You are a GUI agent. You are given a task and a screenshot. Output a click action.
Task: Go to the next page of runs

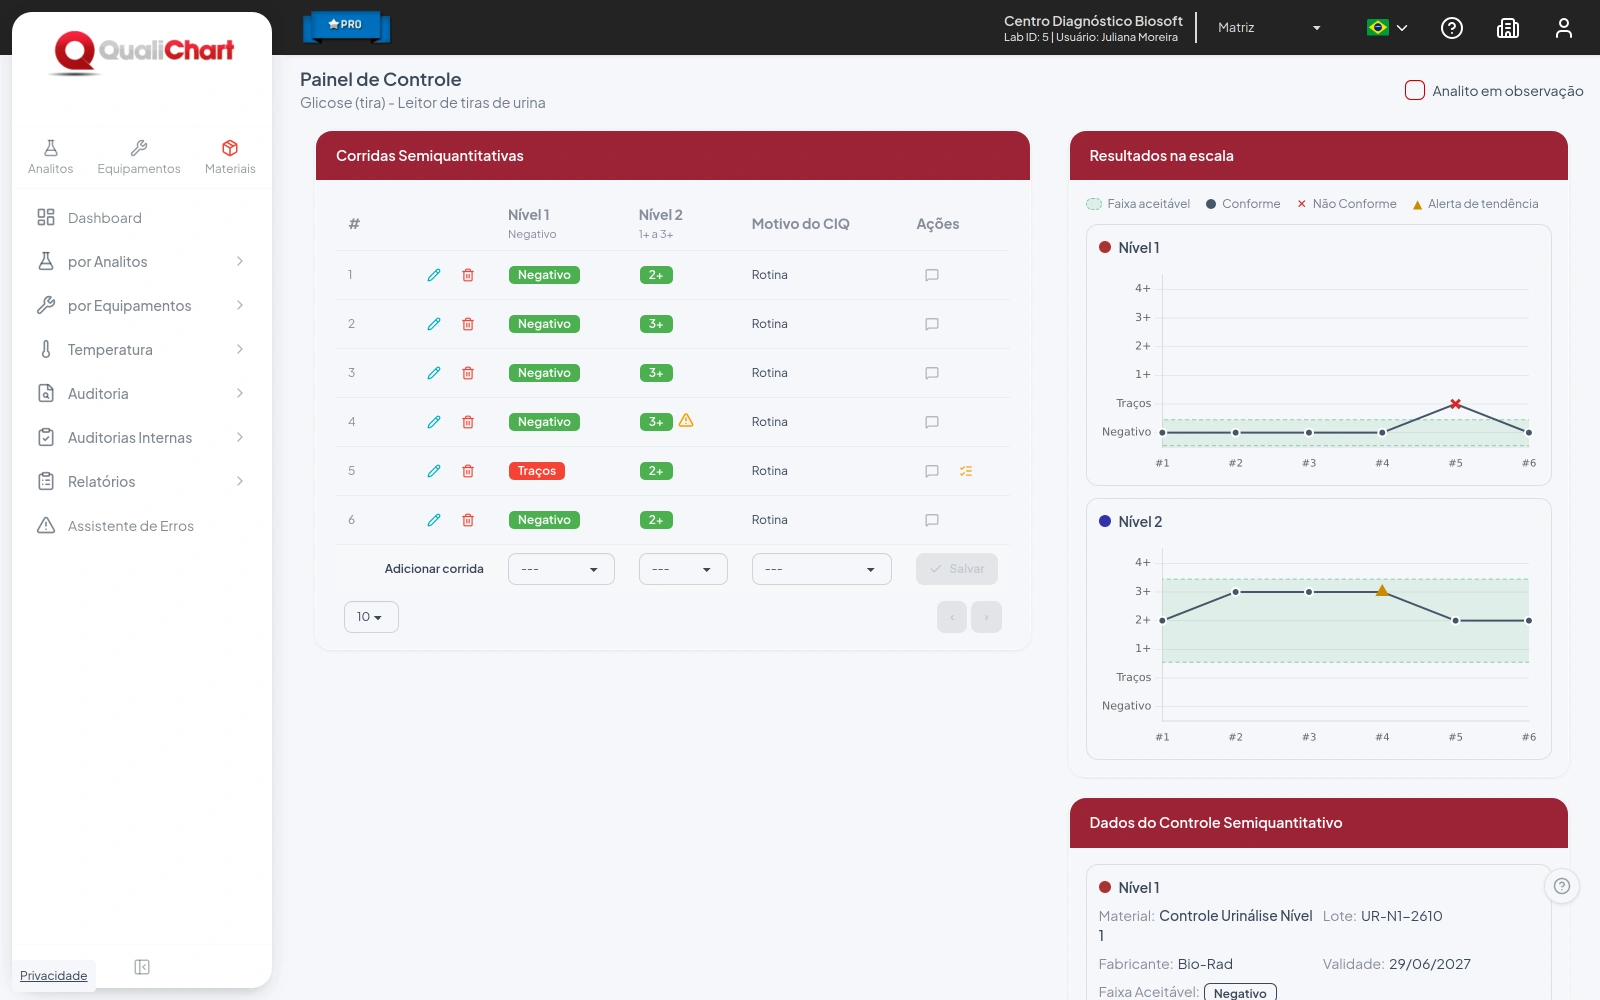click(986, 617)
